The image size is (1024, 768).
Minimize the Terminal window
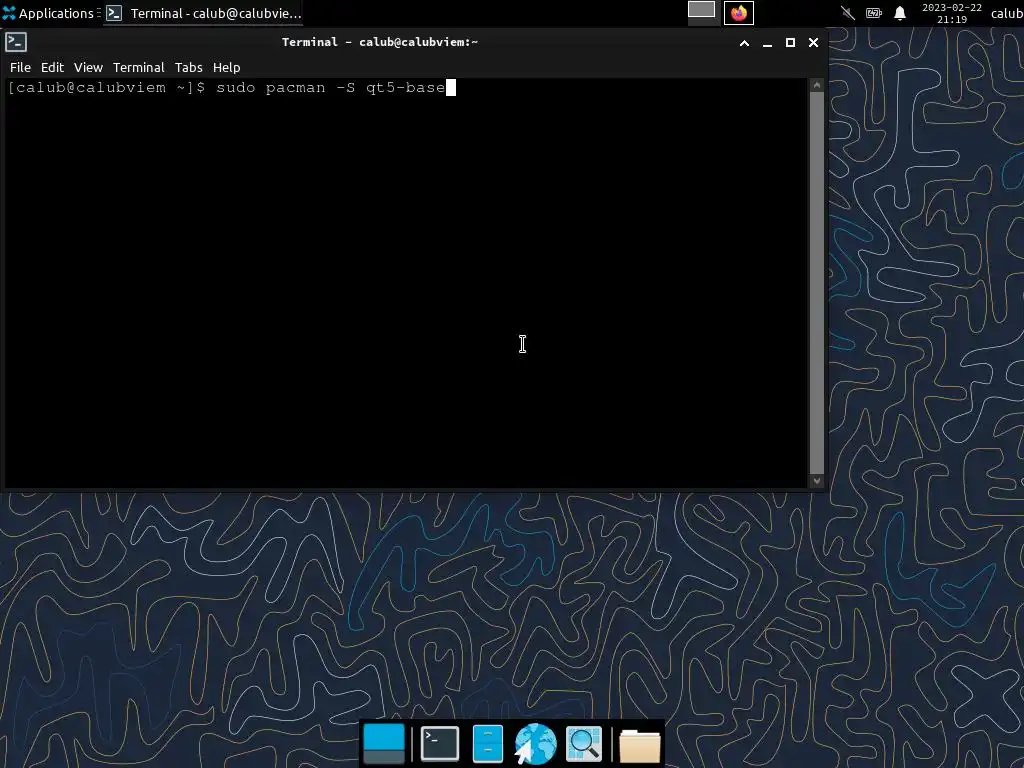[767, 42]
